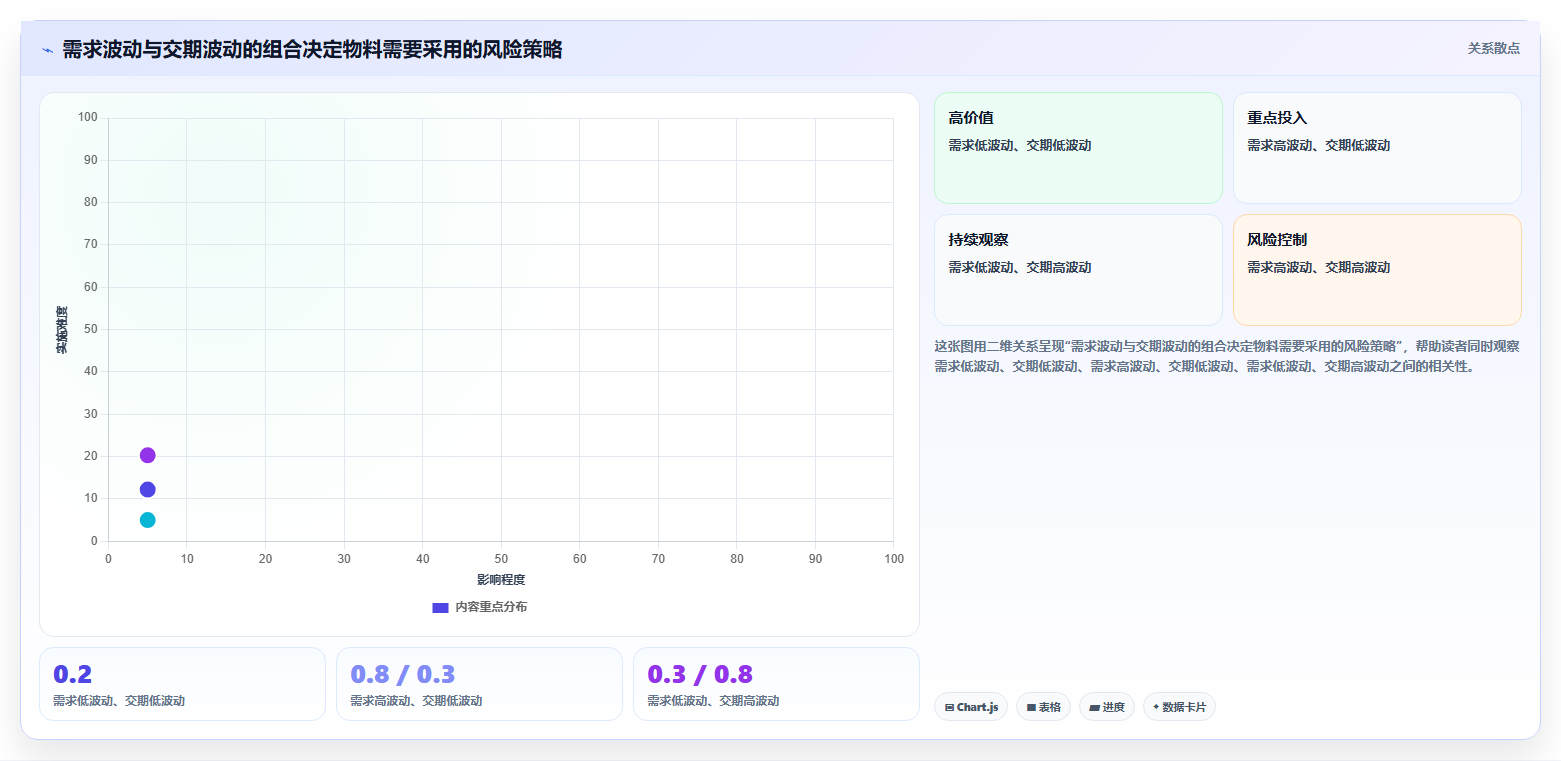Click 需求高波动、交期低波动 in the 重点投入 card
Screen dimensions: 1561x761
(x=1319, y=146)
